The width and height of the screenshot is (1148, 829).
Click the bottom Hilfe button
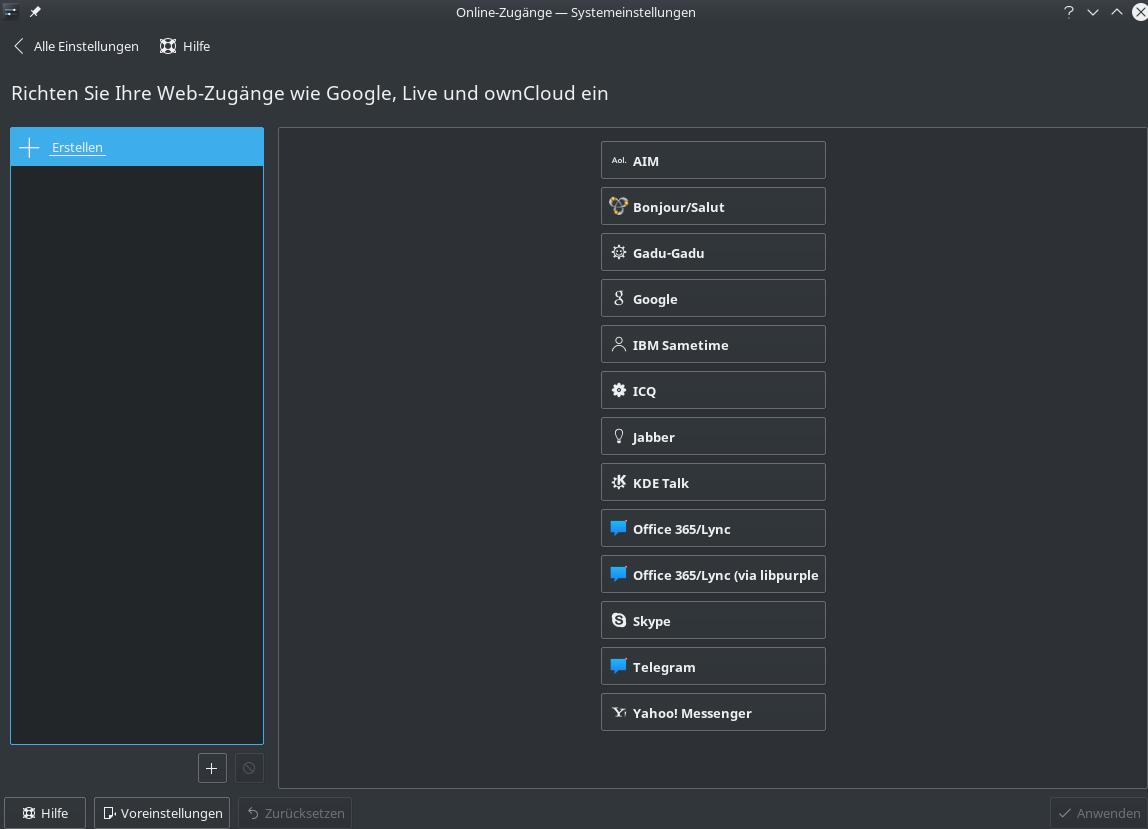(x=45, y=813)
